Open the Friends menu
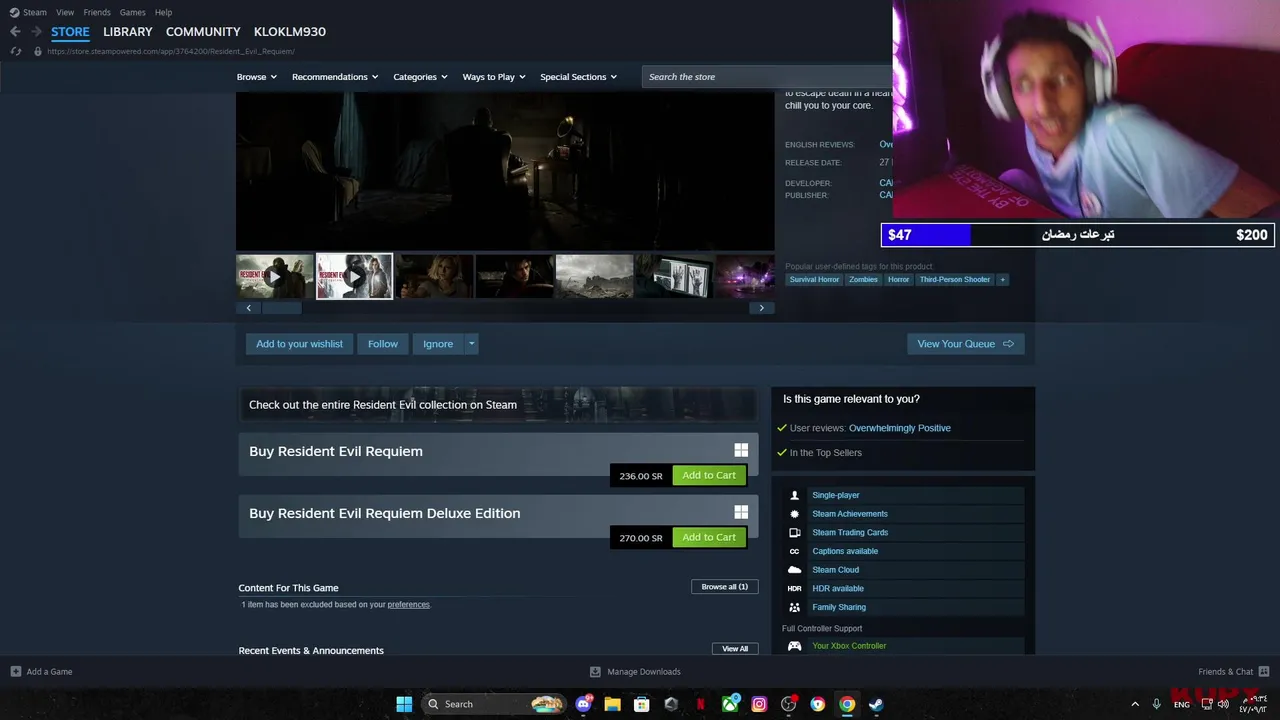 click(x=97, y=12)
